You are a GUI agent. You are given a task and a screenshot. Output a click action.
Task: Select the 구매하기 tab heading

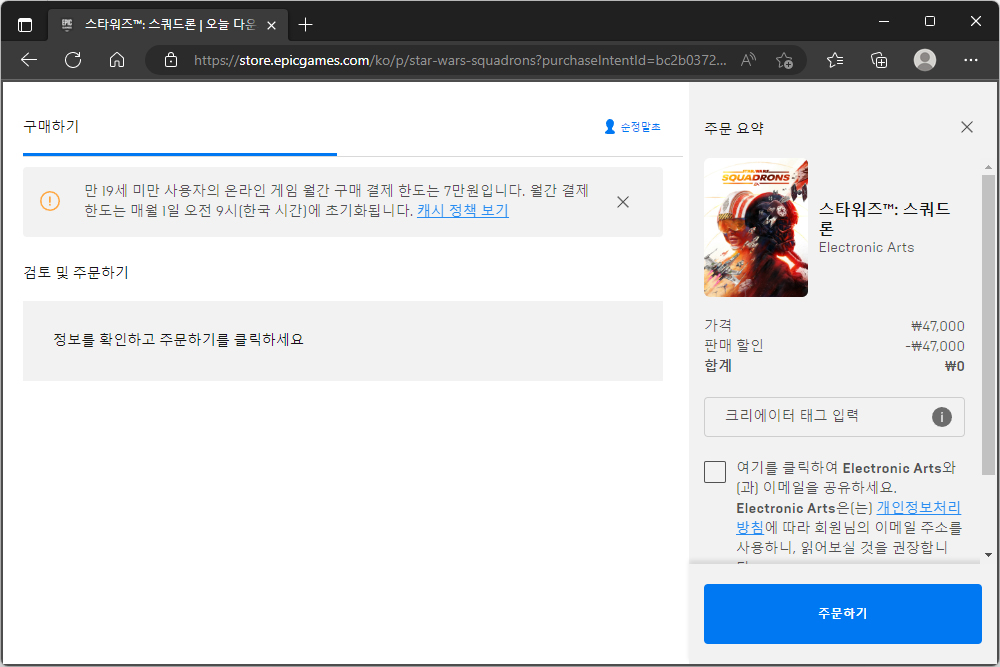[x=51, y=126]
